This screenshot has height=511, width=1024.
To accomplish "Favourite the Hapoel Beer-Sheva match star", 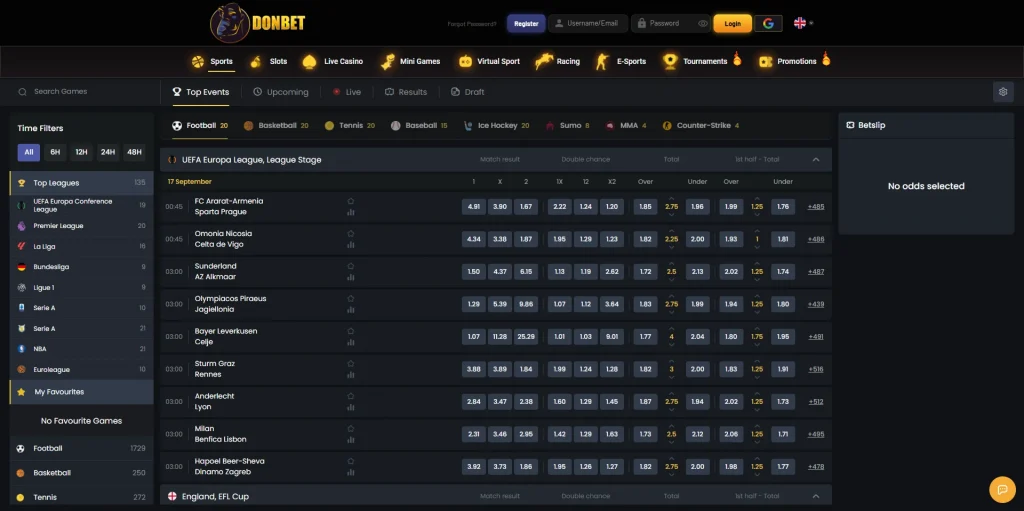I will click(351, 461).
